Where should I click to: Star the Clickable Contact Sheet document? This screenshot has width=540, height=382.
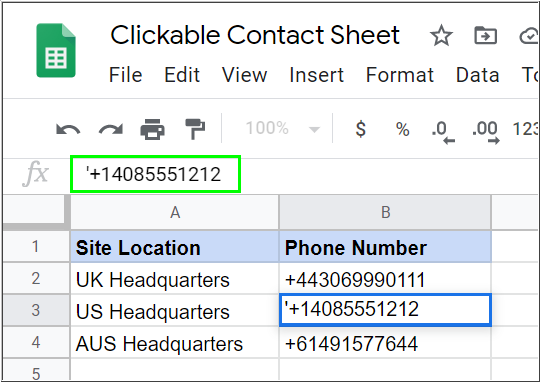point(441,35)
